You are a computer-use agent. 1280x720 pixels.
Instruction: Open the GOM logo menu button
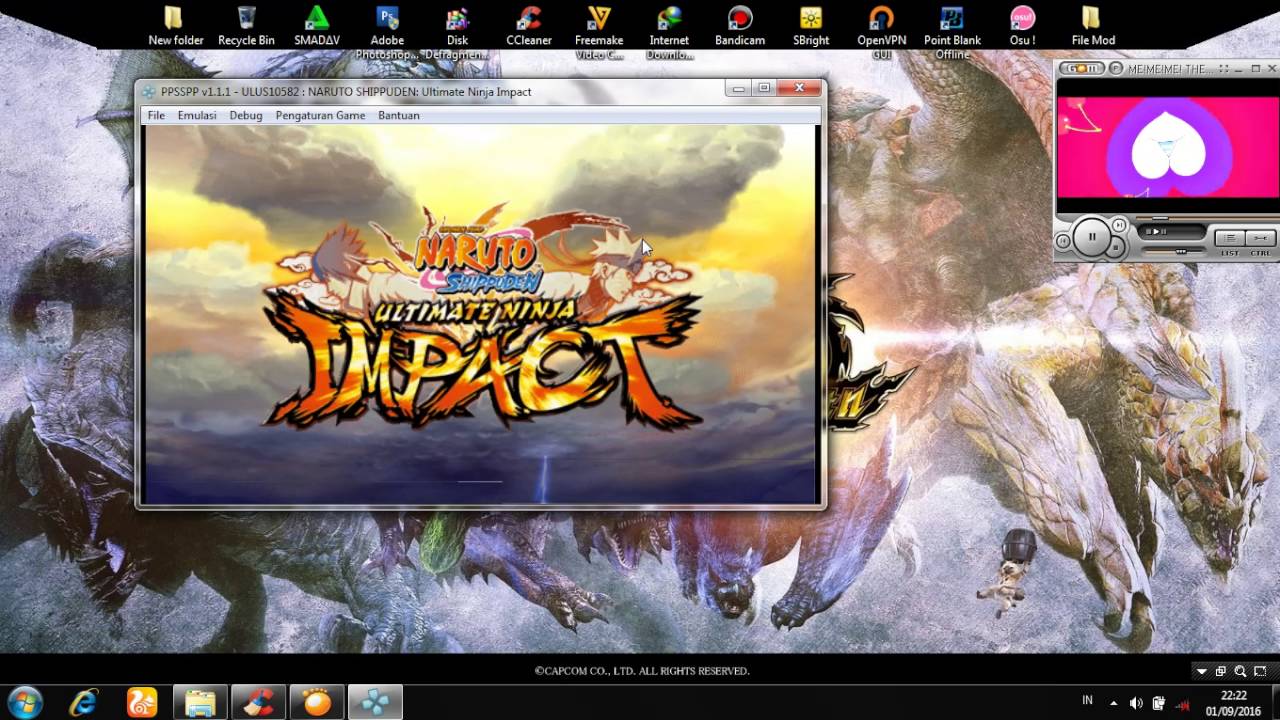click(x=1082, y=68)
